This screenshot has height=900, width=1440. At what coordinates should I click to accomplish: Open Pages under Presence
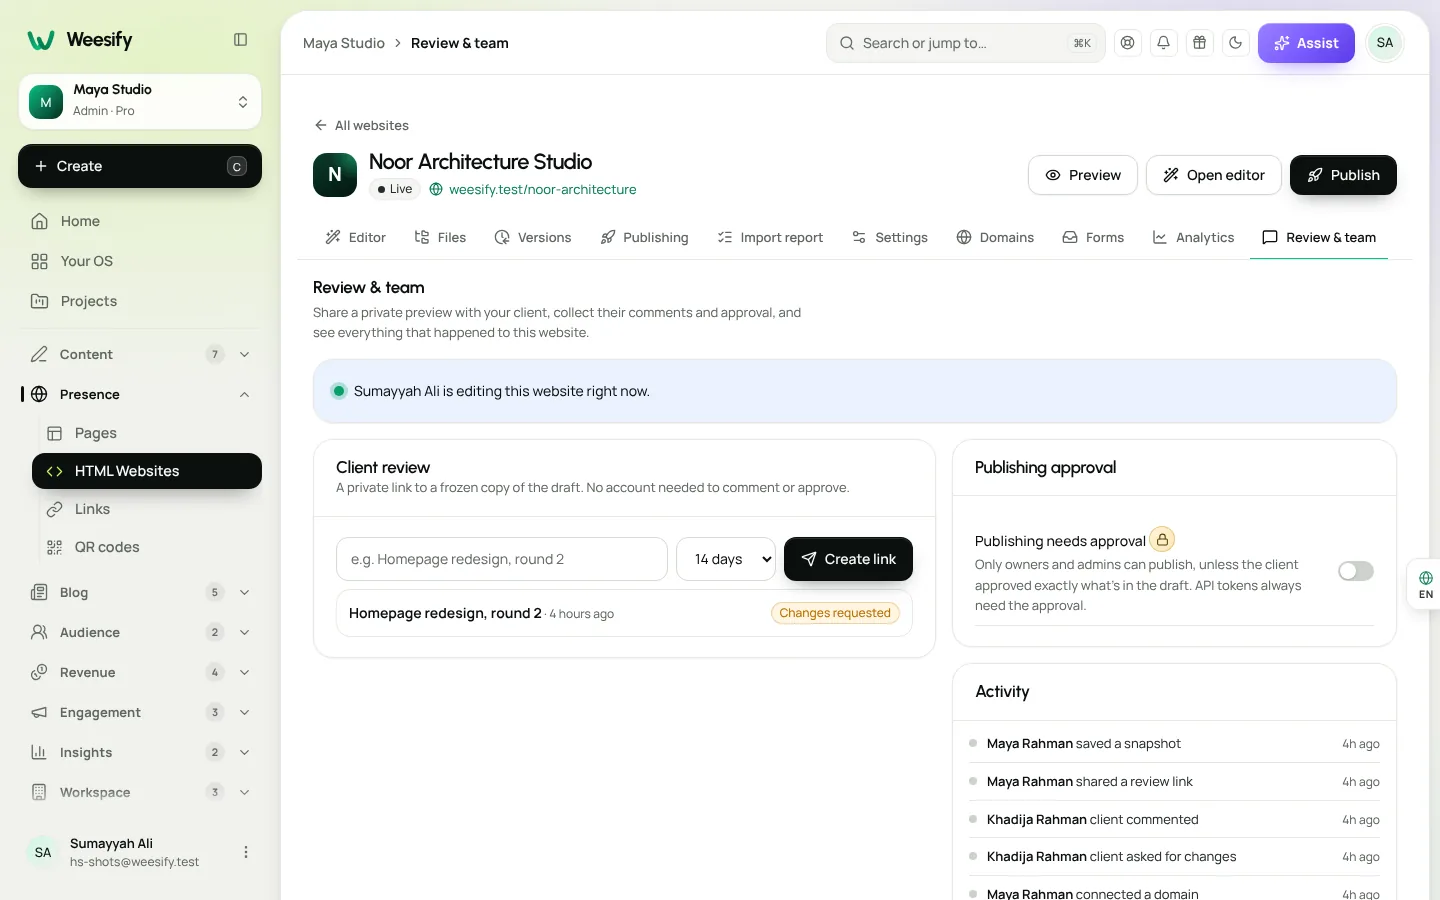click(147, 433)
